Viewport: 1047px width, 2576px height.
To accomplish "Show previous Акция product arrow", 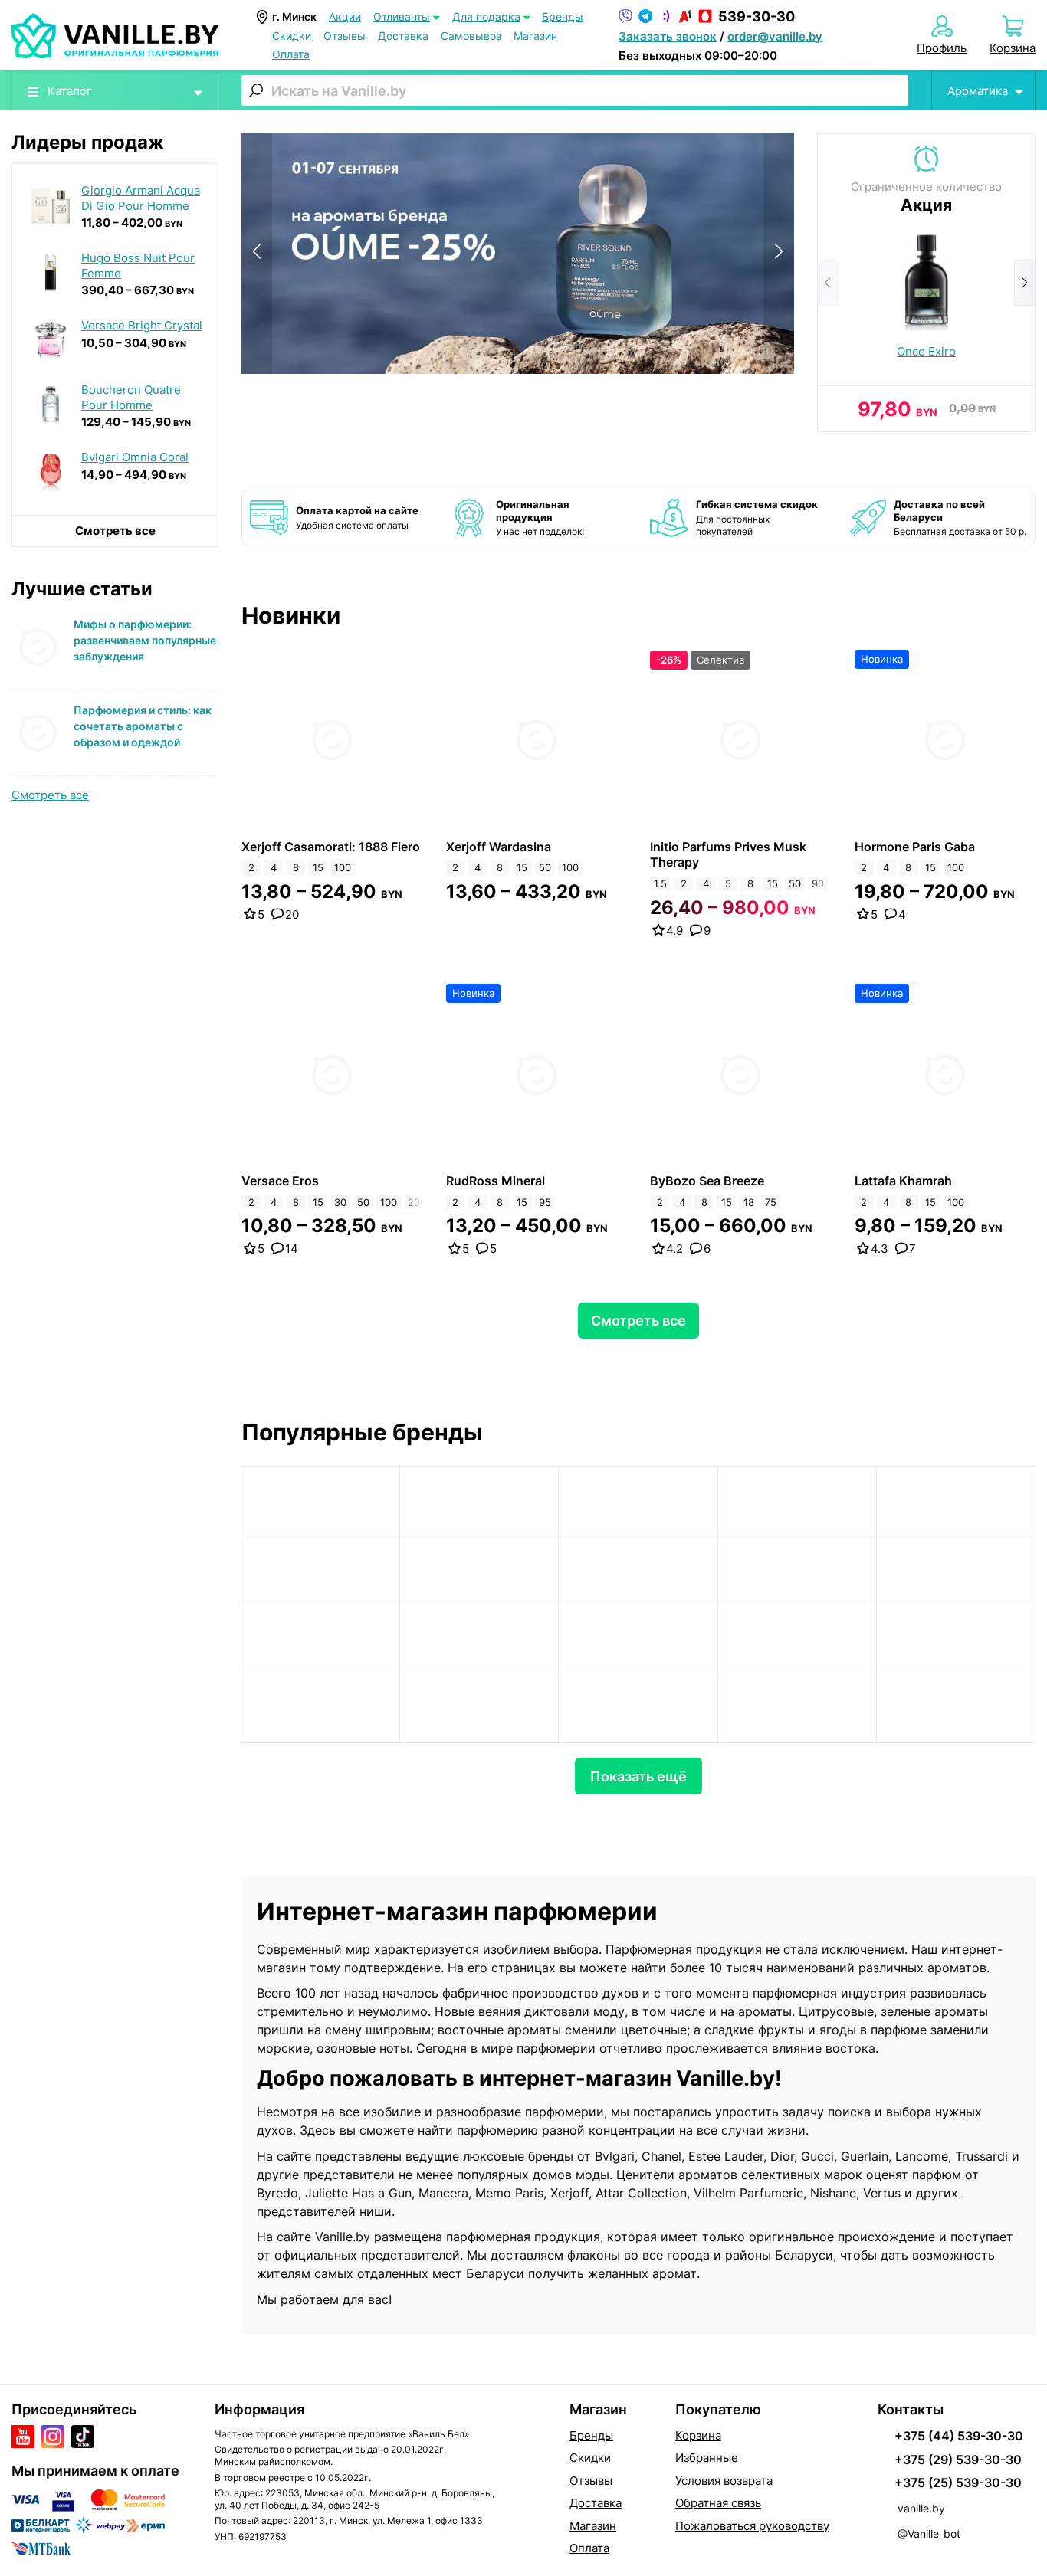I will coord(827,283).
